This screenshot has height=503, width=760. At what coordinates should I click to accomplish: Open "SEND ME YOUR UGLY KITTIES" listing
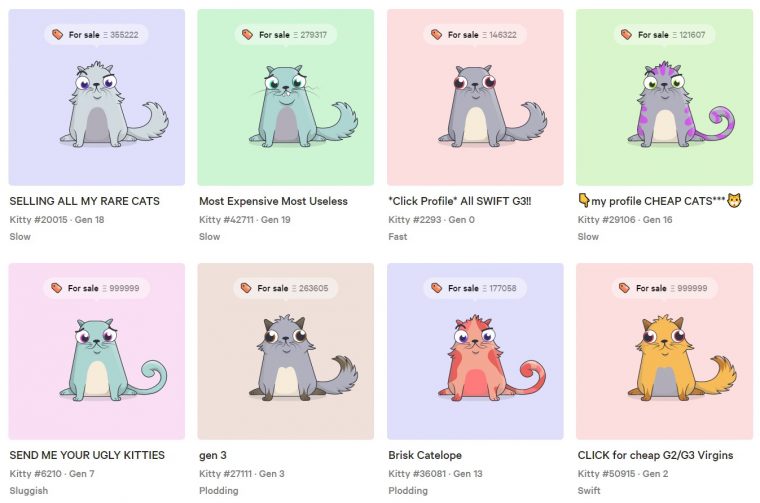pos(87,455)
